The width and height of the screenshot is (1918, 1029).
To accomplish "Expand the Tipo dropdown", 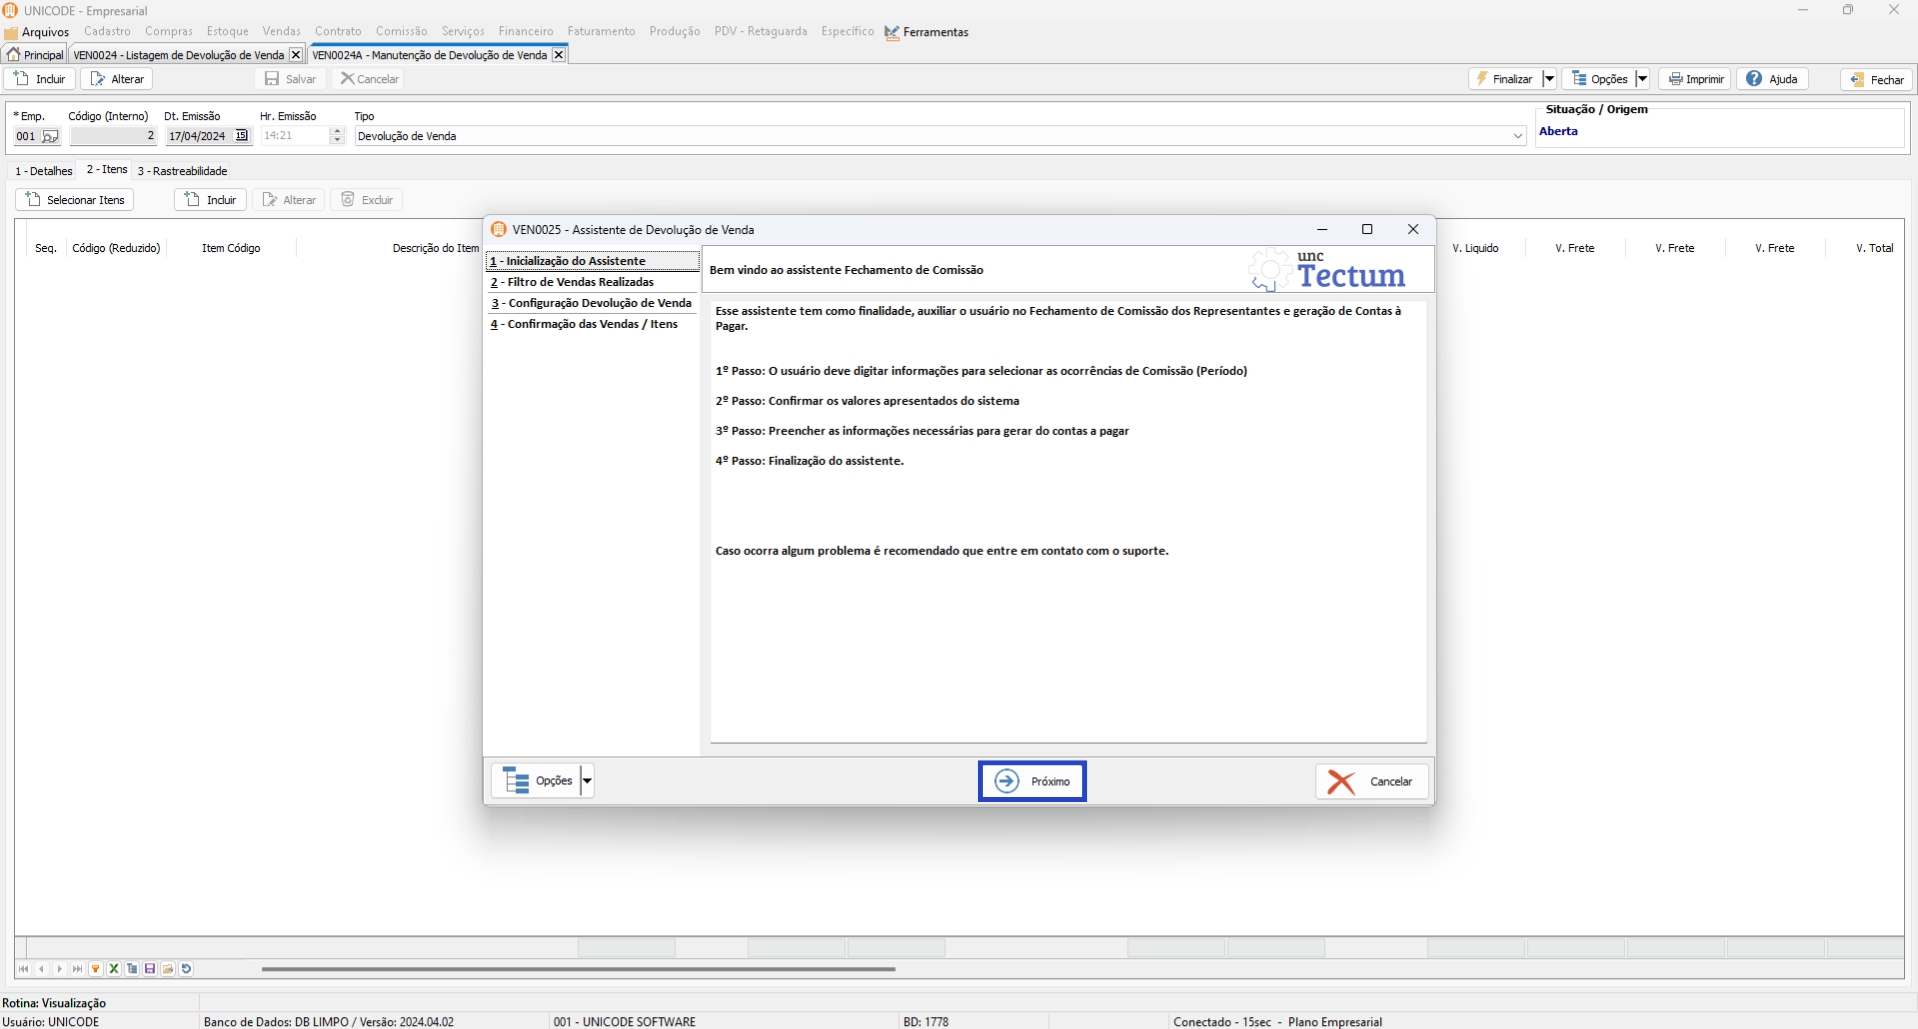I will 1517,136.
